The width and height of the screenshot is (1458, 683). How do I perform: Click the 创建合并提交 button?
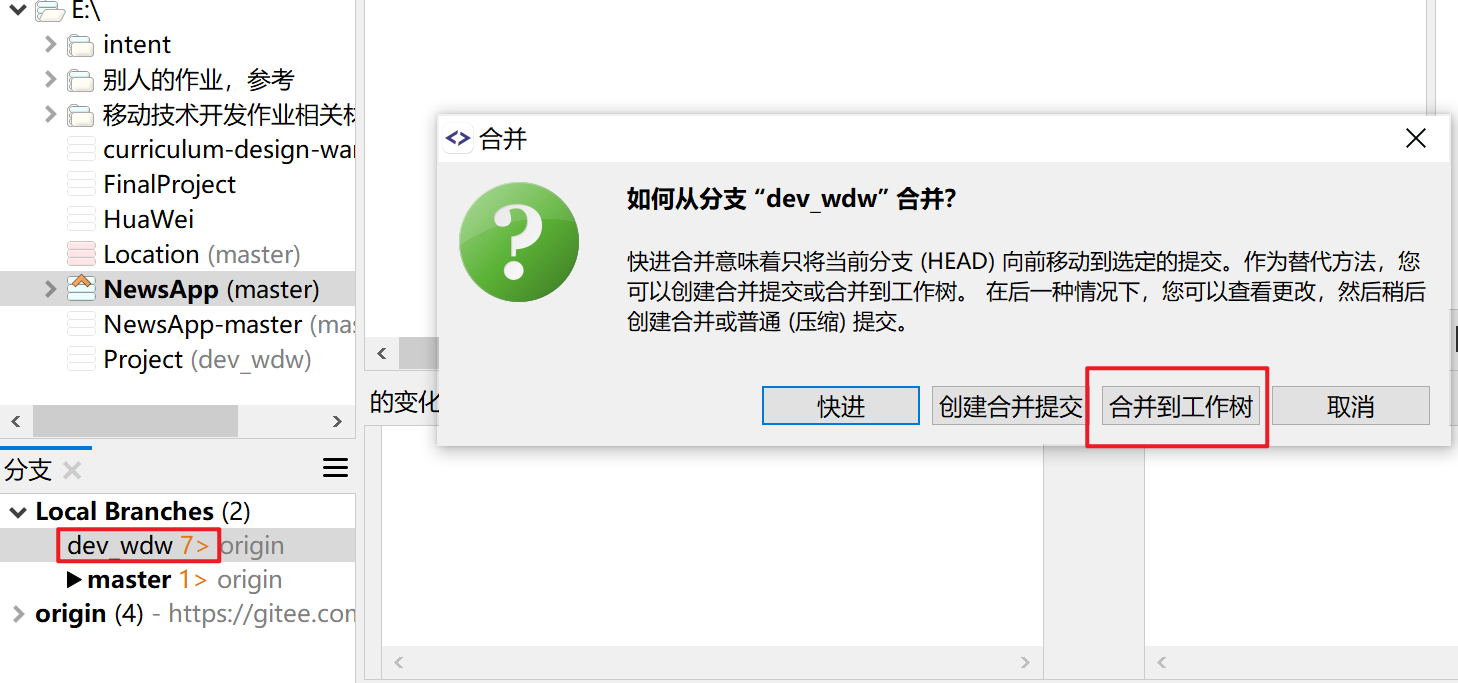[1011, 406]
